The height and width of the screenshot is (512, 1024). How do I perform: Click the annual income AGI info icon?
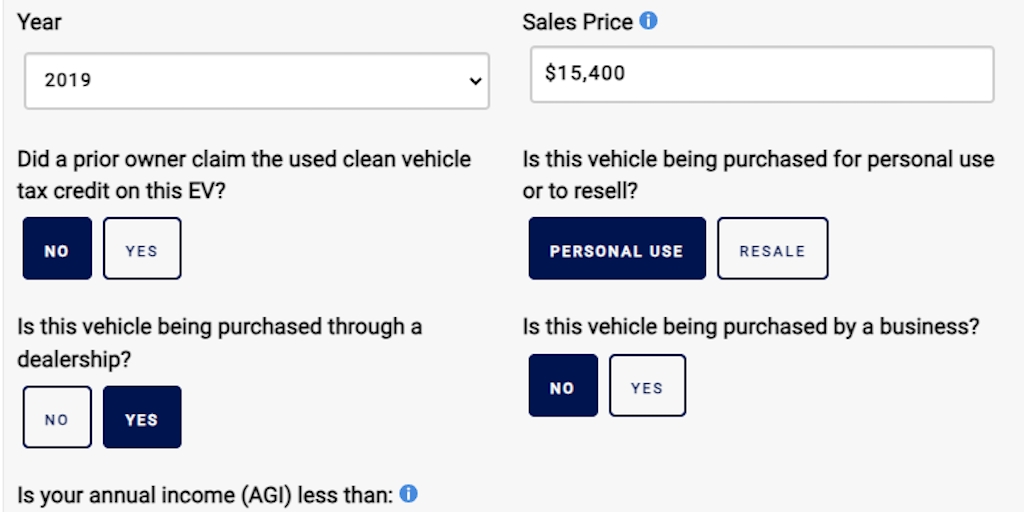coord(408,493)
